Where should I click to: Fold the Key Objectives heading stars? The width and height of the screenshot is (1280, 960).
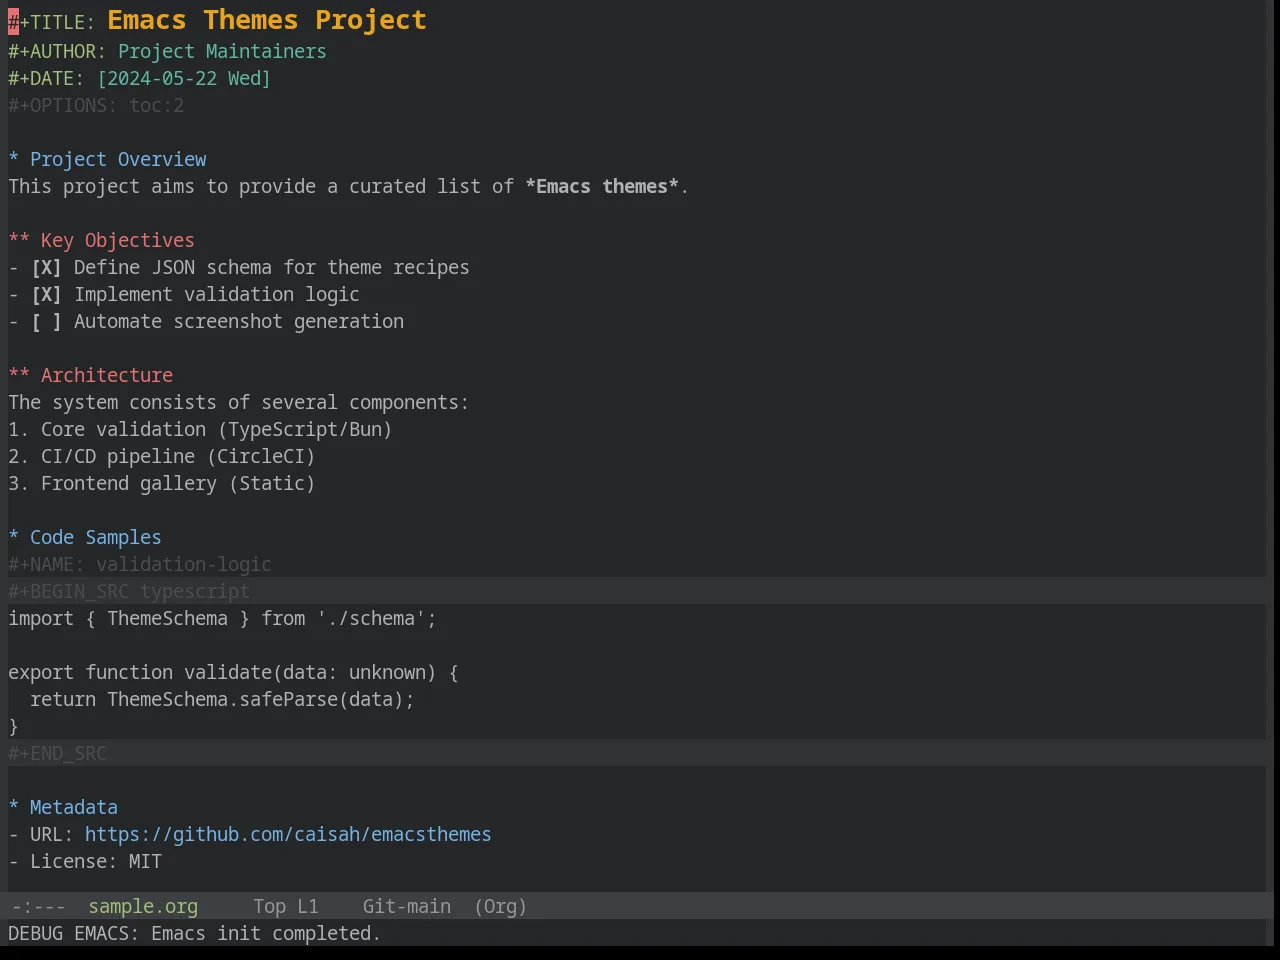19,240
